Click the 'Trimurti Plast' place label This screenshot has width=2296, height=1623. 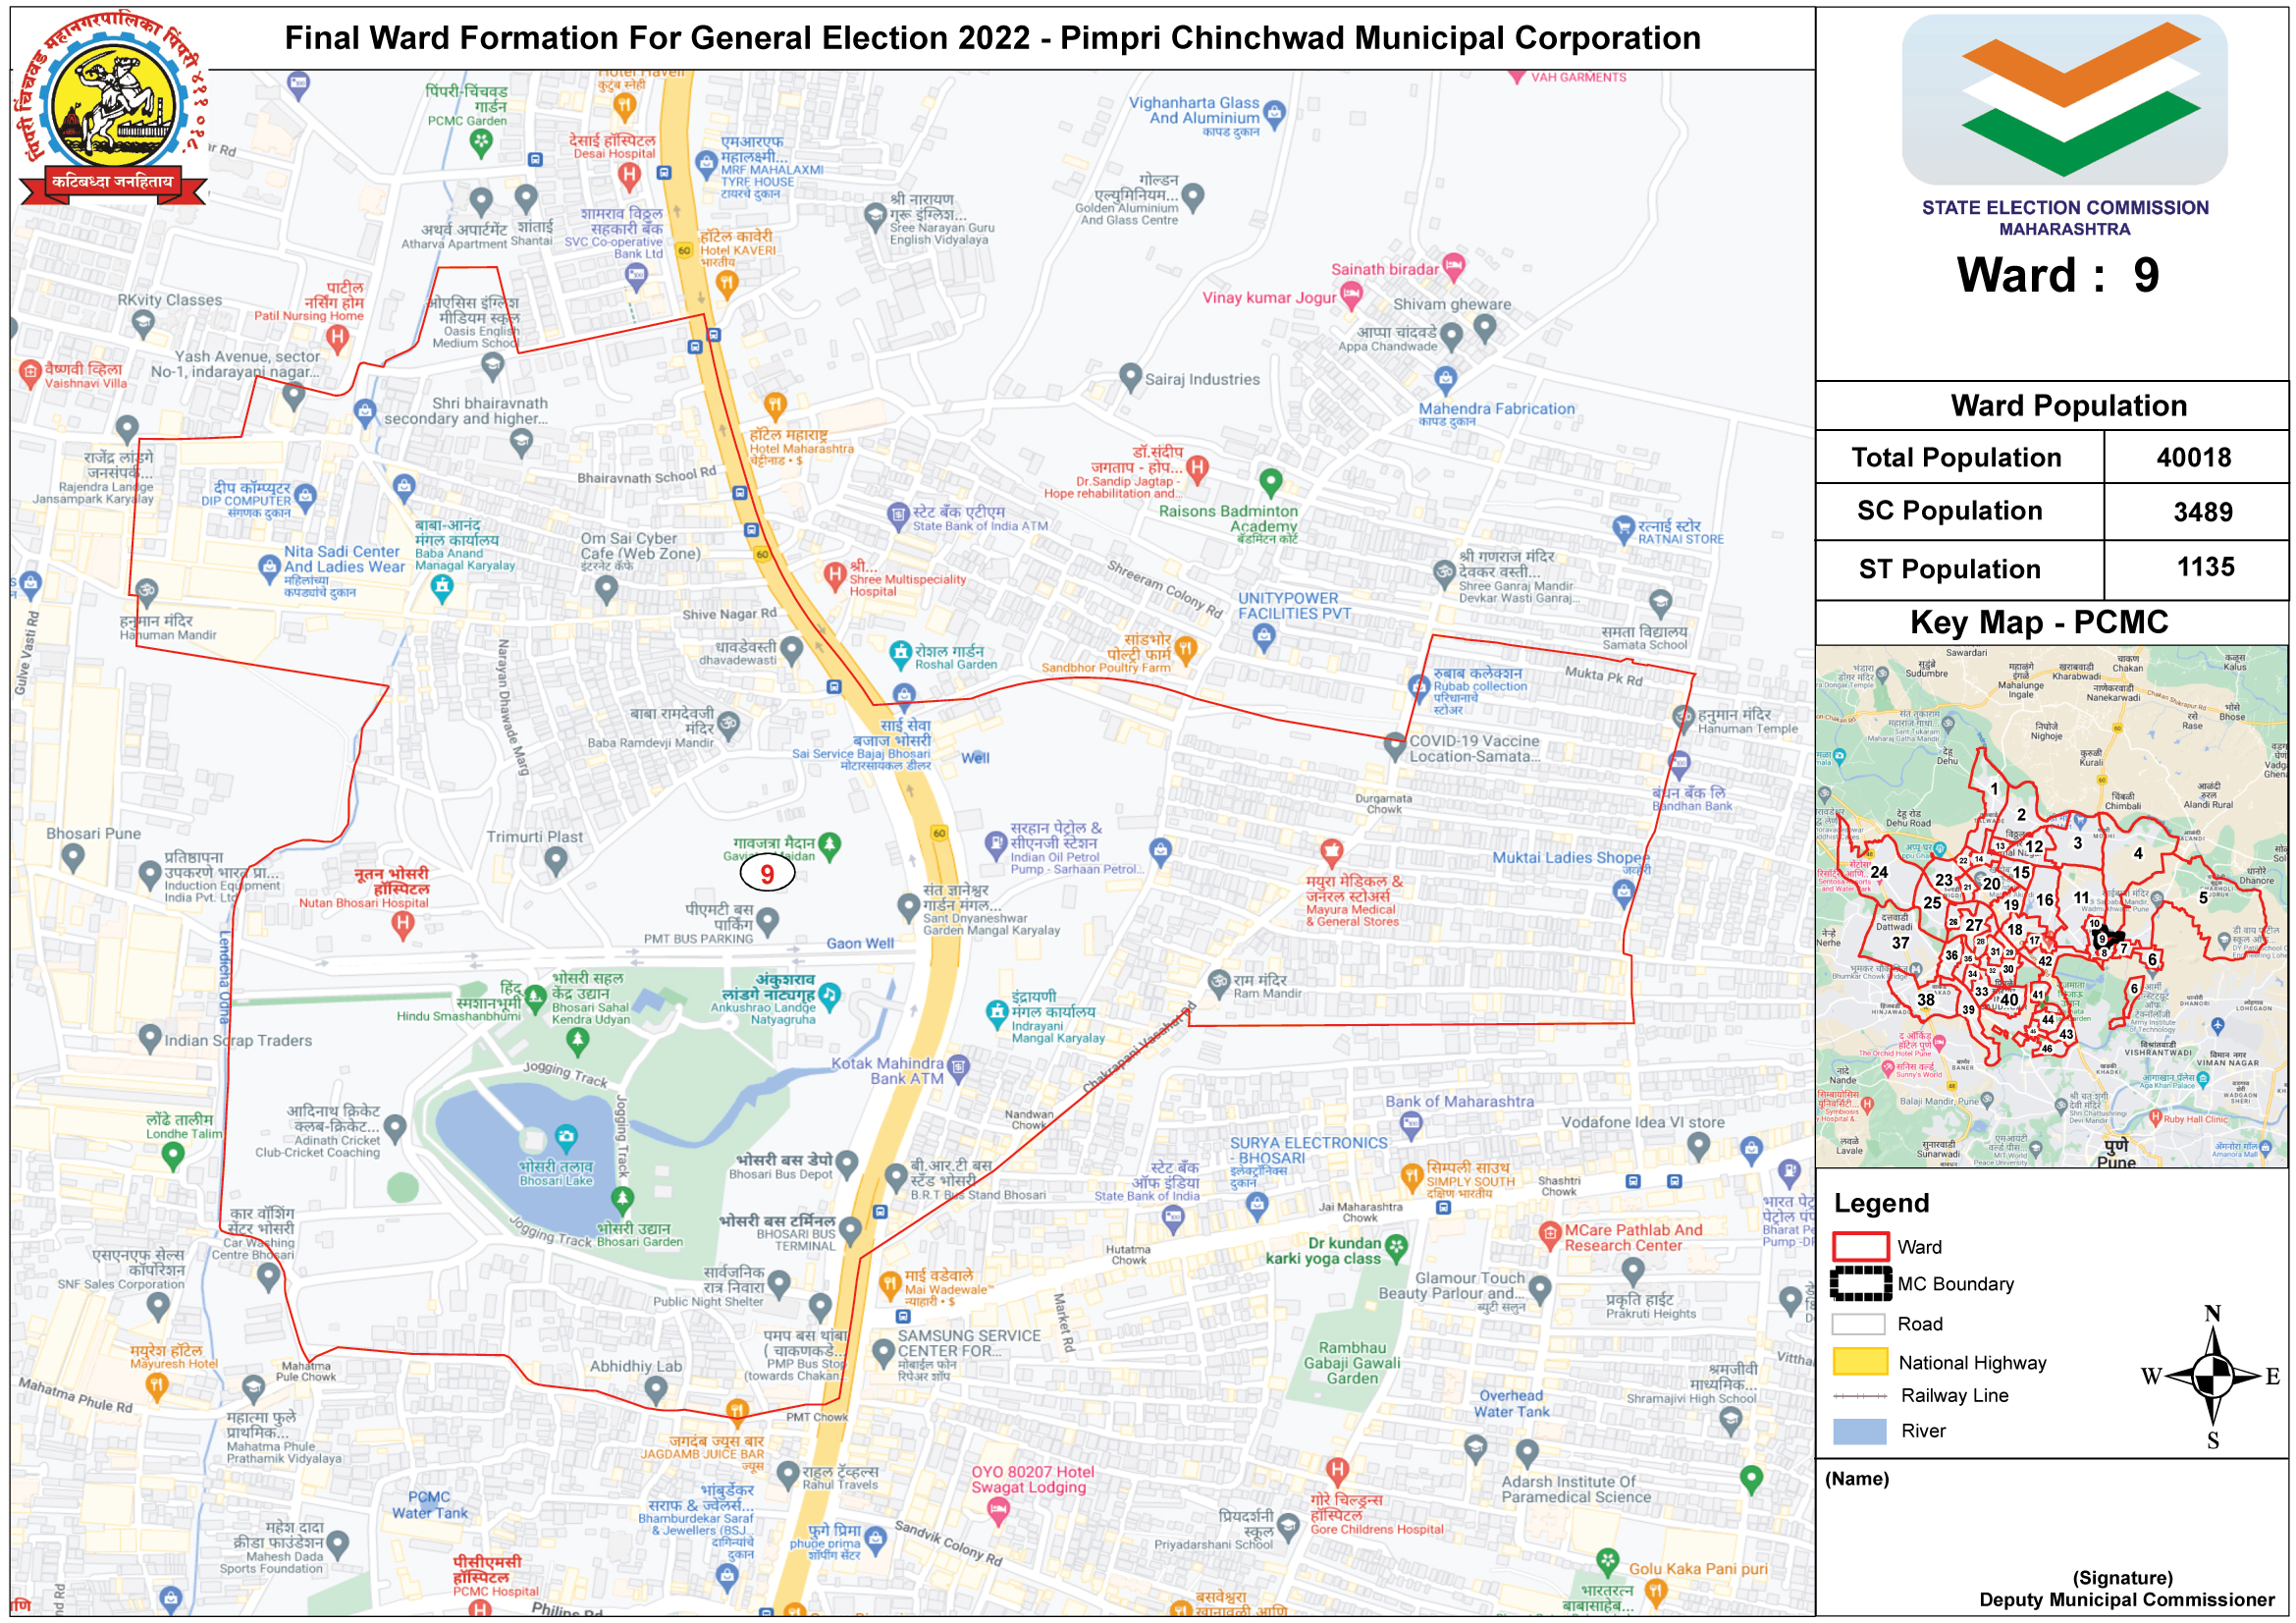(x=535, y=838)
